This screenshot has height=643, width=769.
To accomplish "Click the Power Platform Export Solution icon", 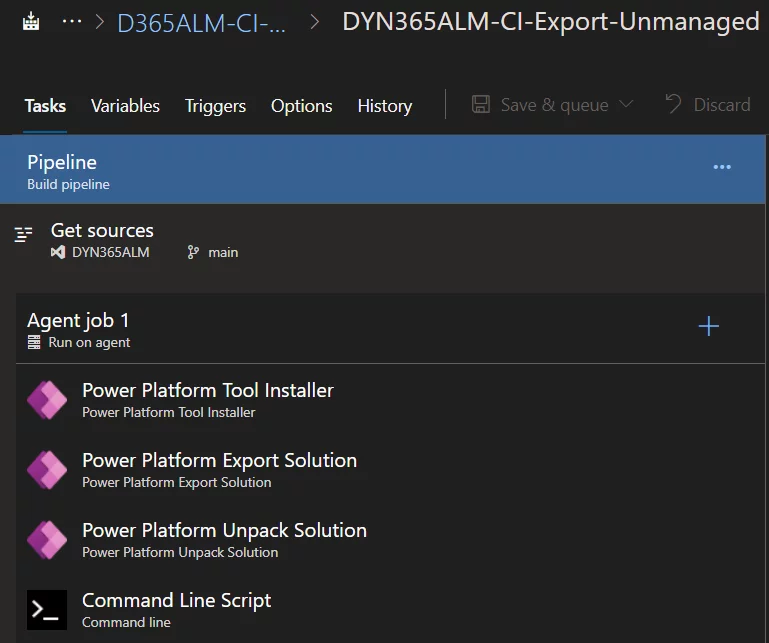I will (47, 470).
